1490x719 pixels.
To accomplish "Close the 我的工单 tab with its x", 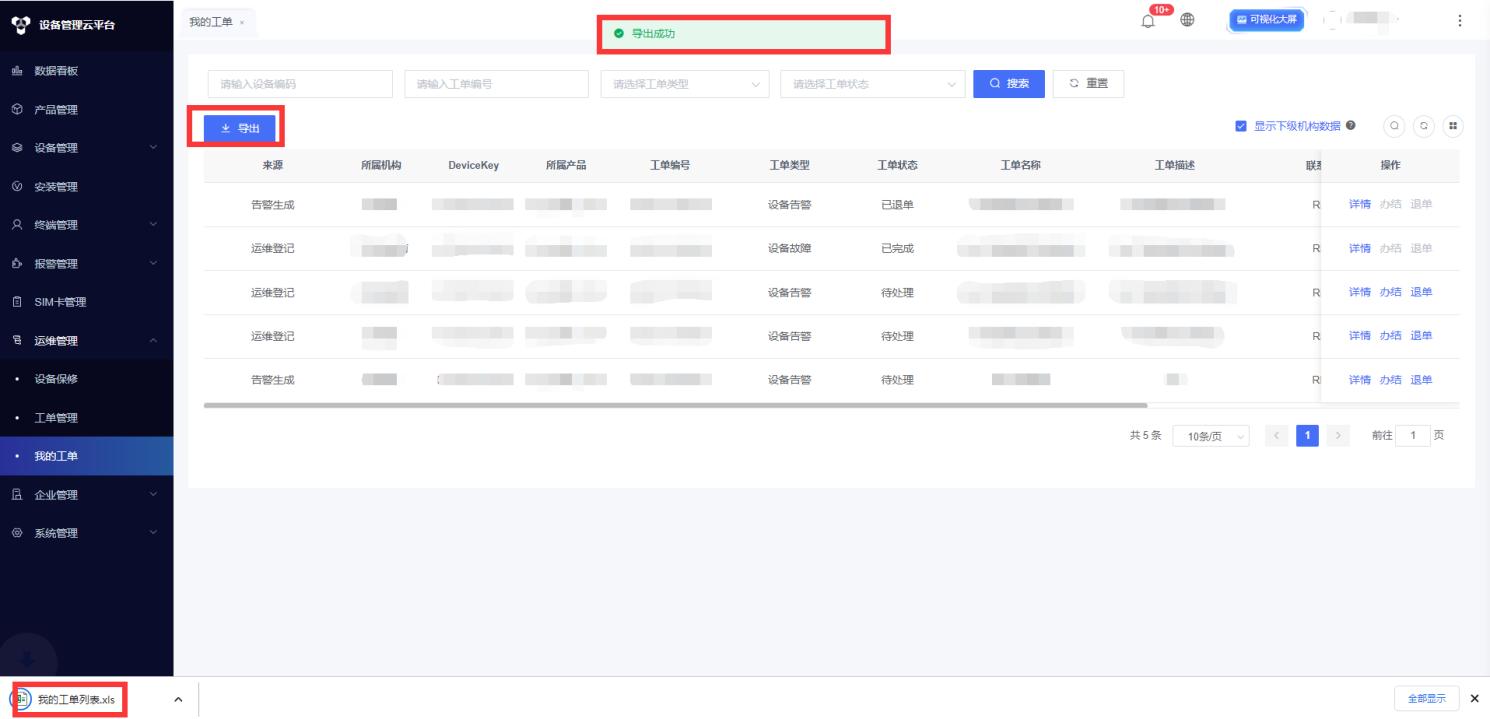I will [x=242, y=23].
